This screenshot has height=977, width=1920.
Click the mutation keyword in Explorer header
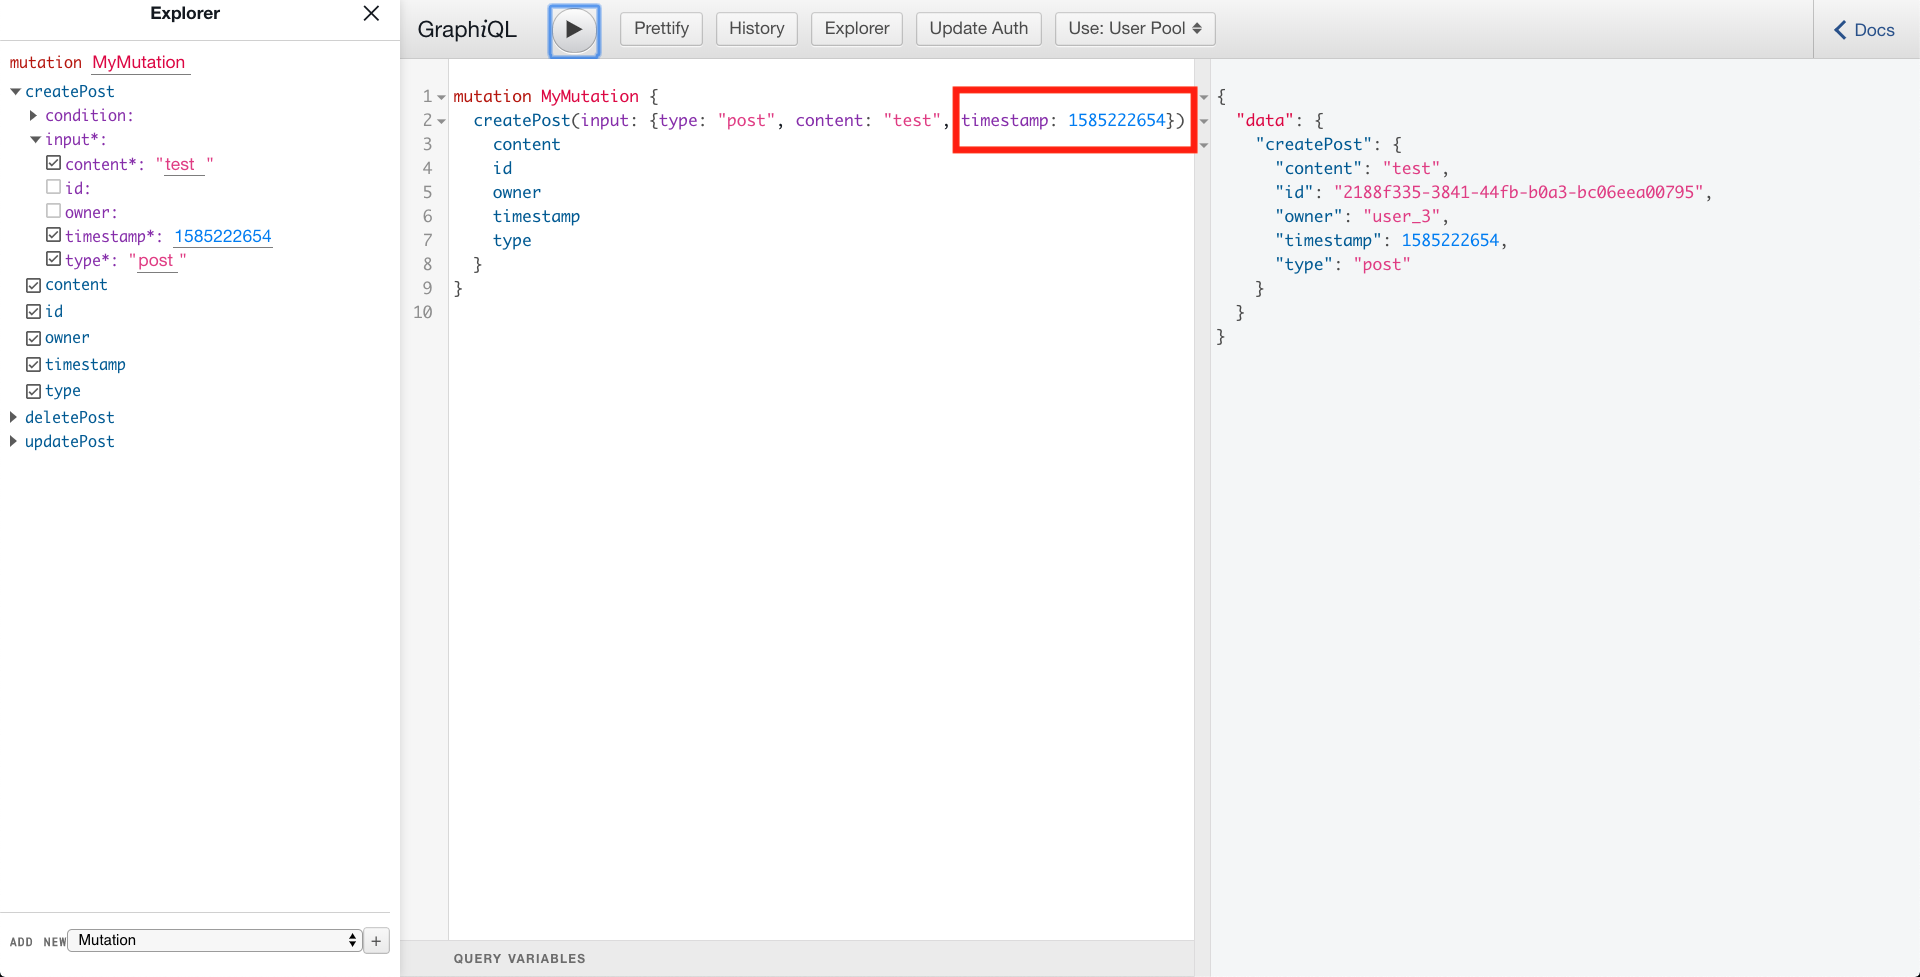(x=46, y=62)
